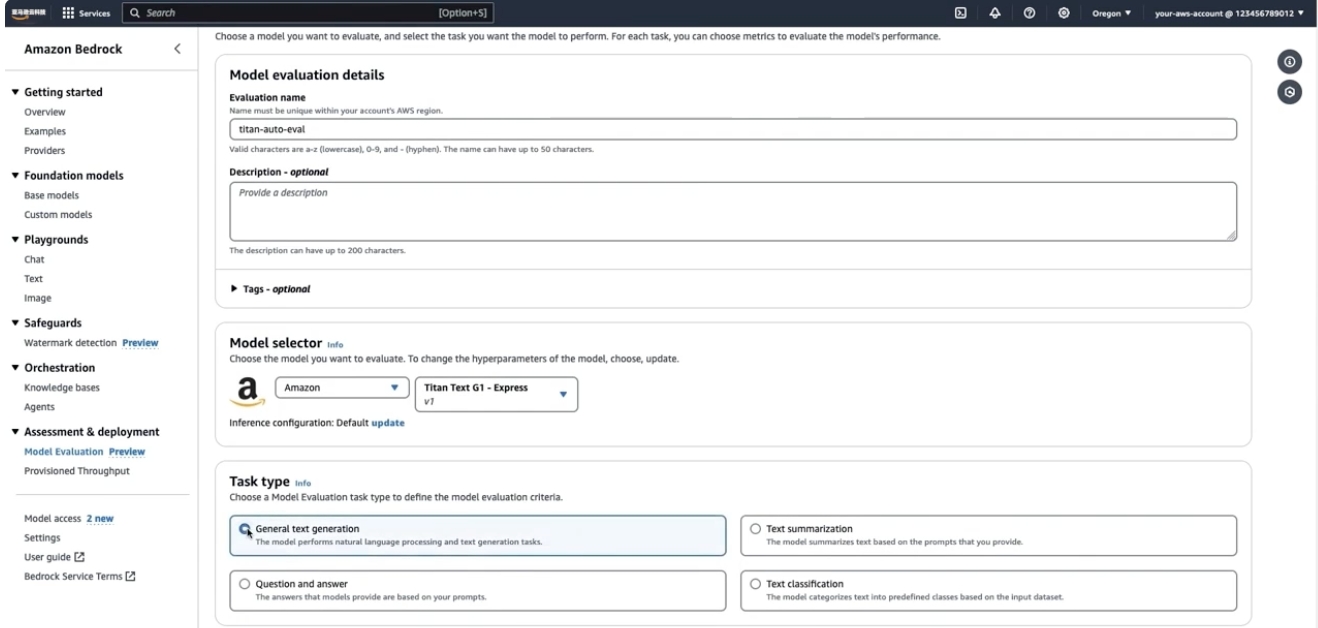Click the help question mark icon
The image size is (1318, 628).
(1029, 13)
